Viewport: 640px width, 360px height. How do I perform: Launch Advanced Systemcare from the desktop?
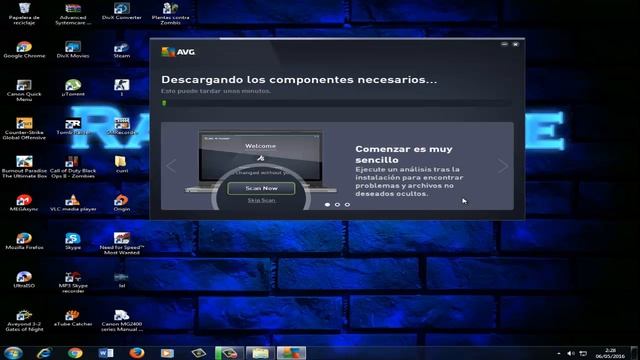[73, 13]
